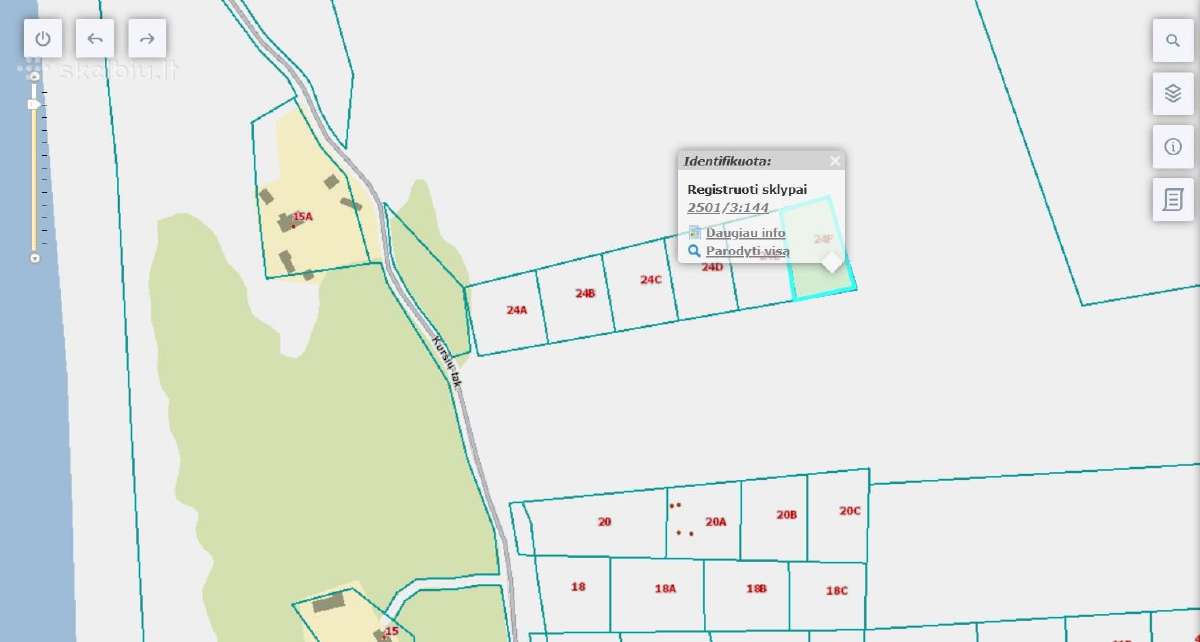
Task: Go back to the previous map extent
Action: [x=95, y=39]
